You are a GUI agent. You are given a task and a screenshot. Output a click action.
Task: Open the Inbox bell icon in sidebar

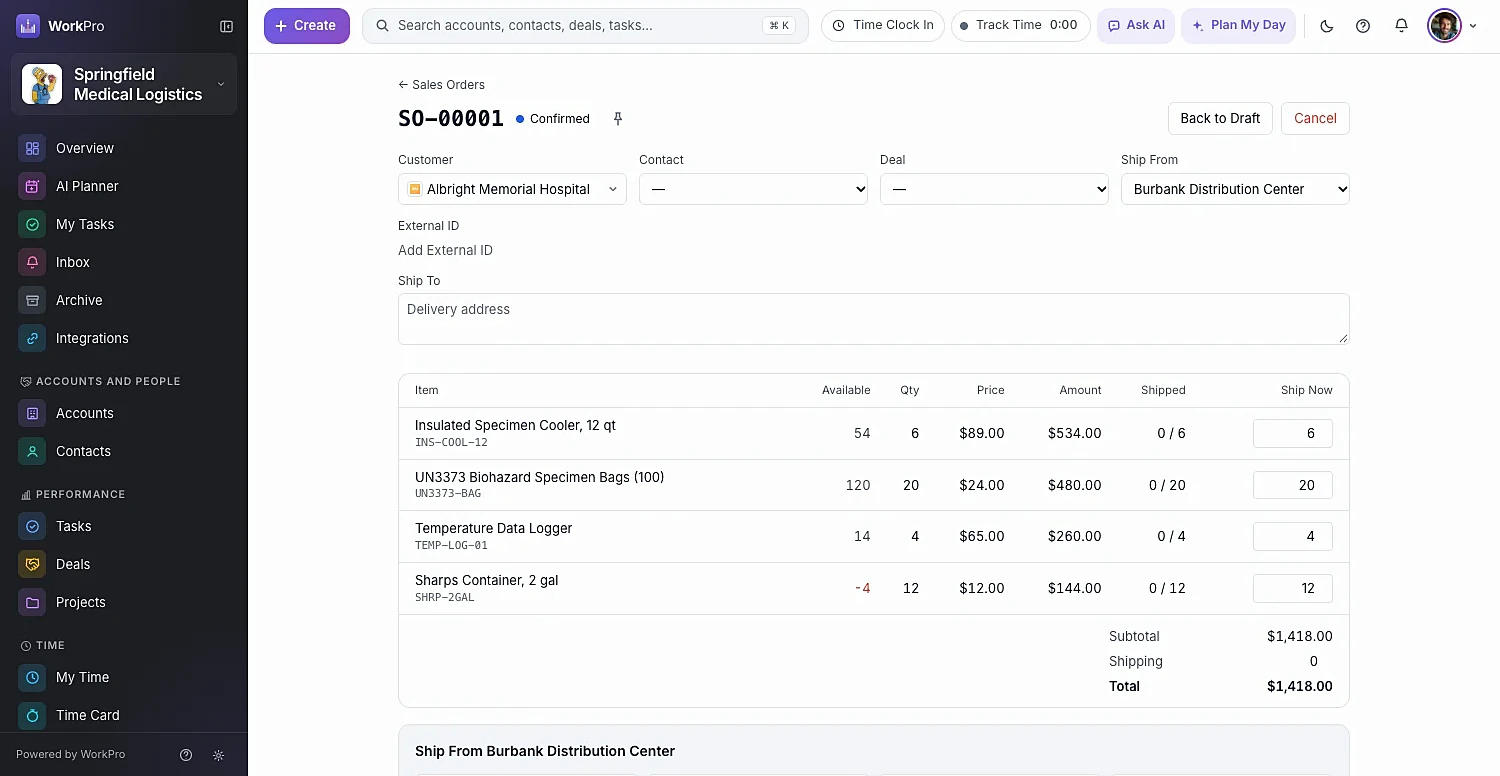pyautogui.click(x=32, y=262)
